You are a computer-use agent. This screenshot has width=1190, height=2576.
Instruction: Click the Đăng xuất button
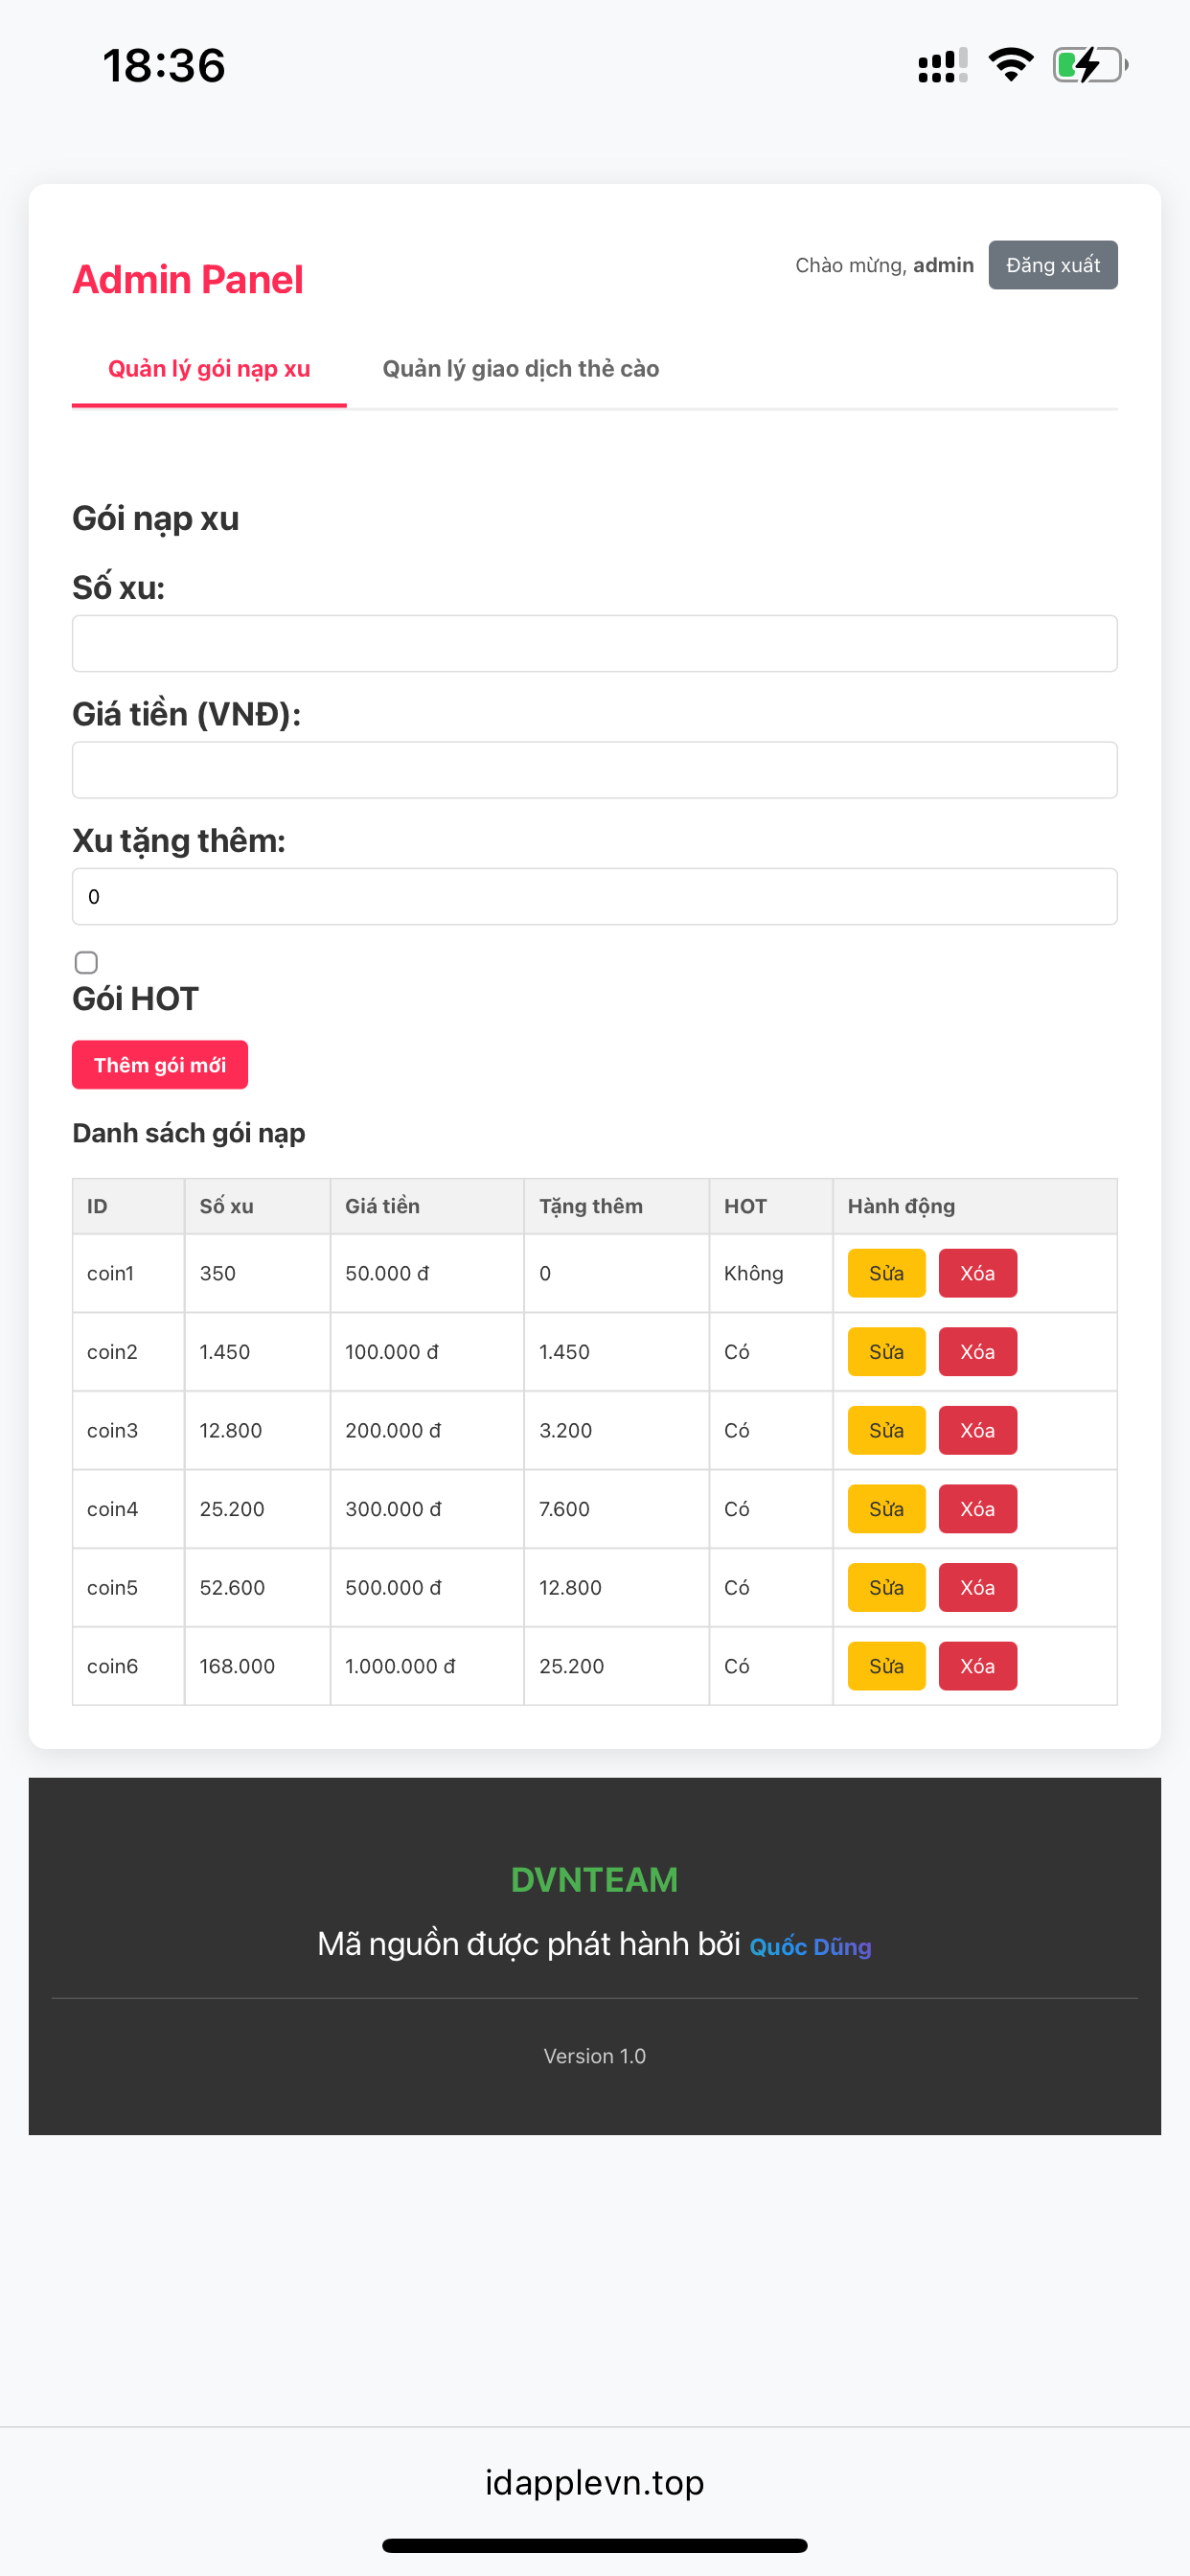(x=1053, y=265)
